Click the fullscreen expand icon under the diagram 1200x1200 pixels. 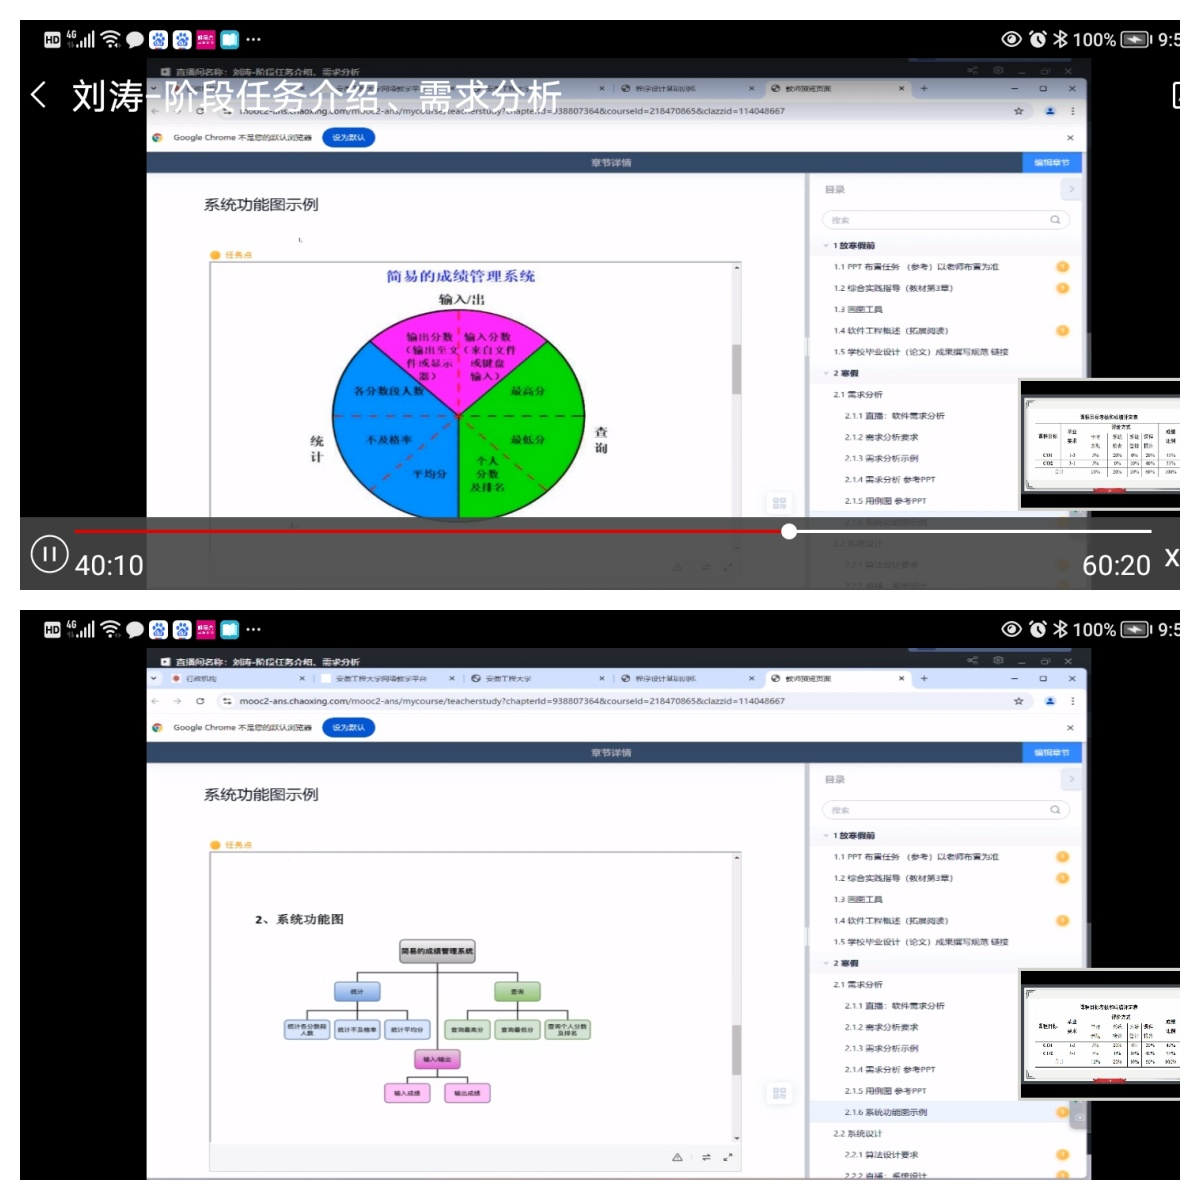click(728, 1157)
